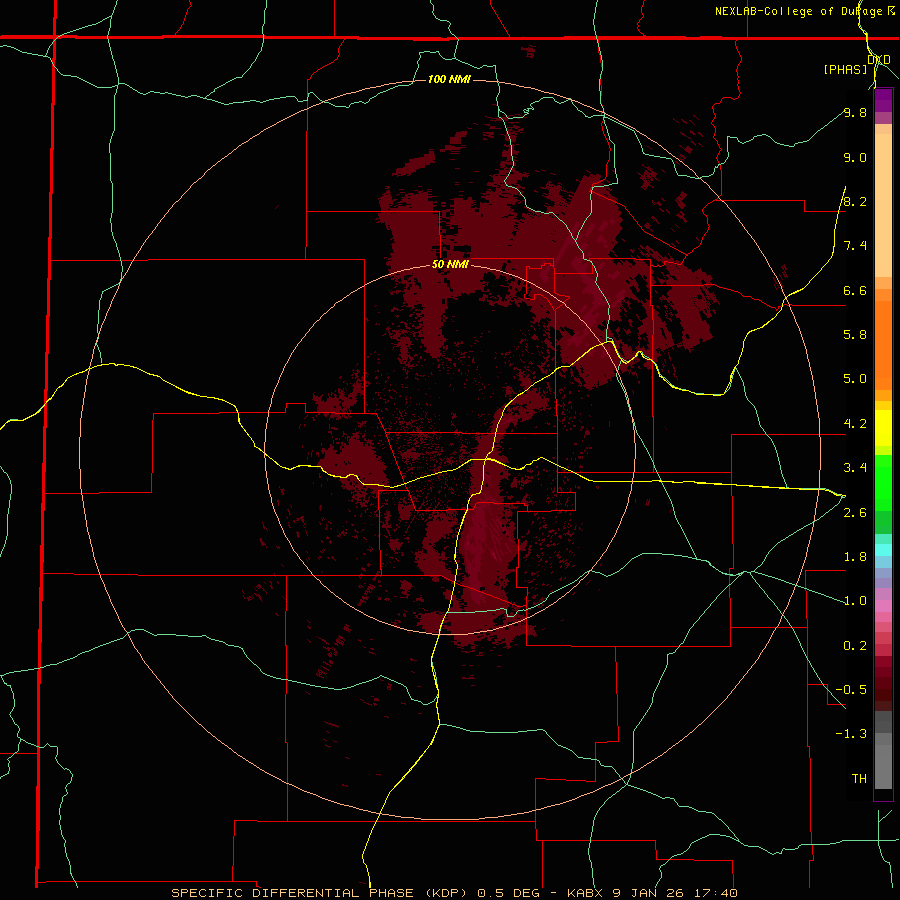The height and width of the screenshot is (900, 900).
Task: Click the SPECIFIC DIFFERENTIAL PHASE (KDP) caption
Action: [x=321, y=893]
